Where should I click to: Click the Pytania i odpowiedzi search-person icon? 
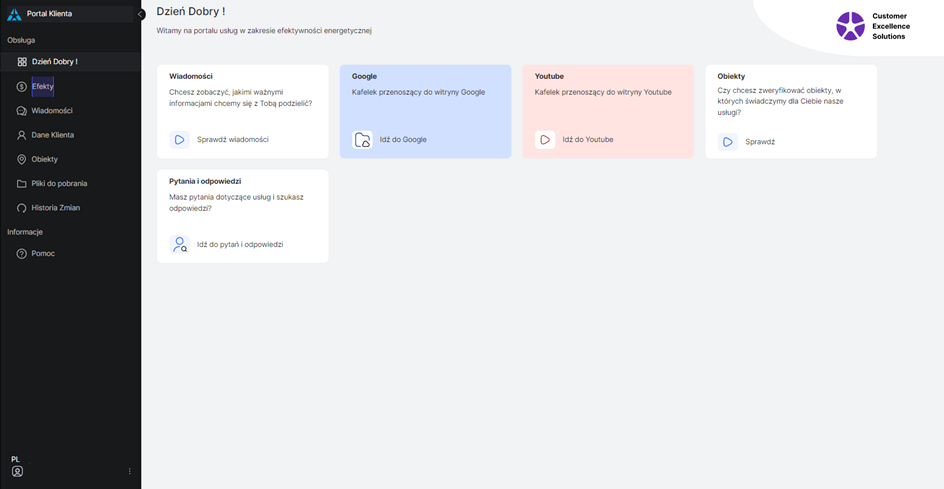click(x=180, y=244)
